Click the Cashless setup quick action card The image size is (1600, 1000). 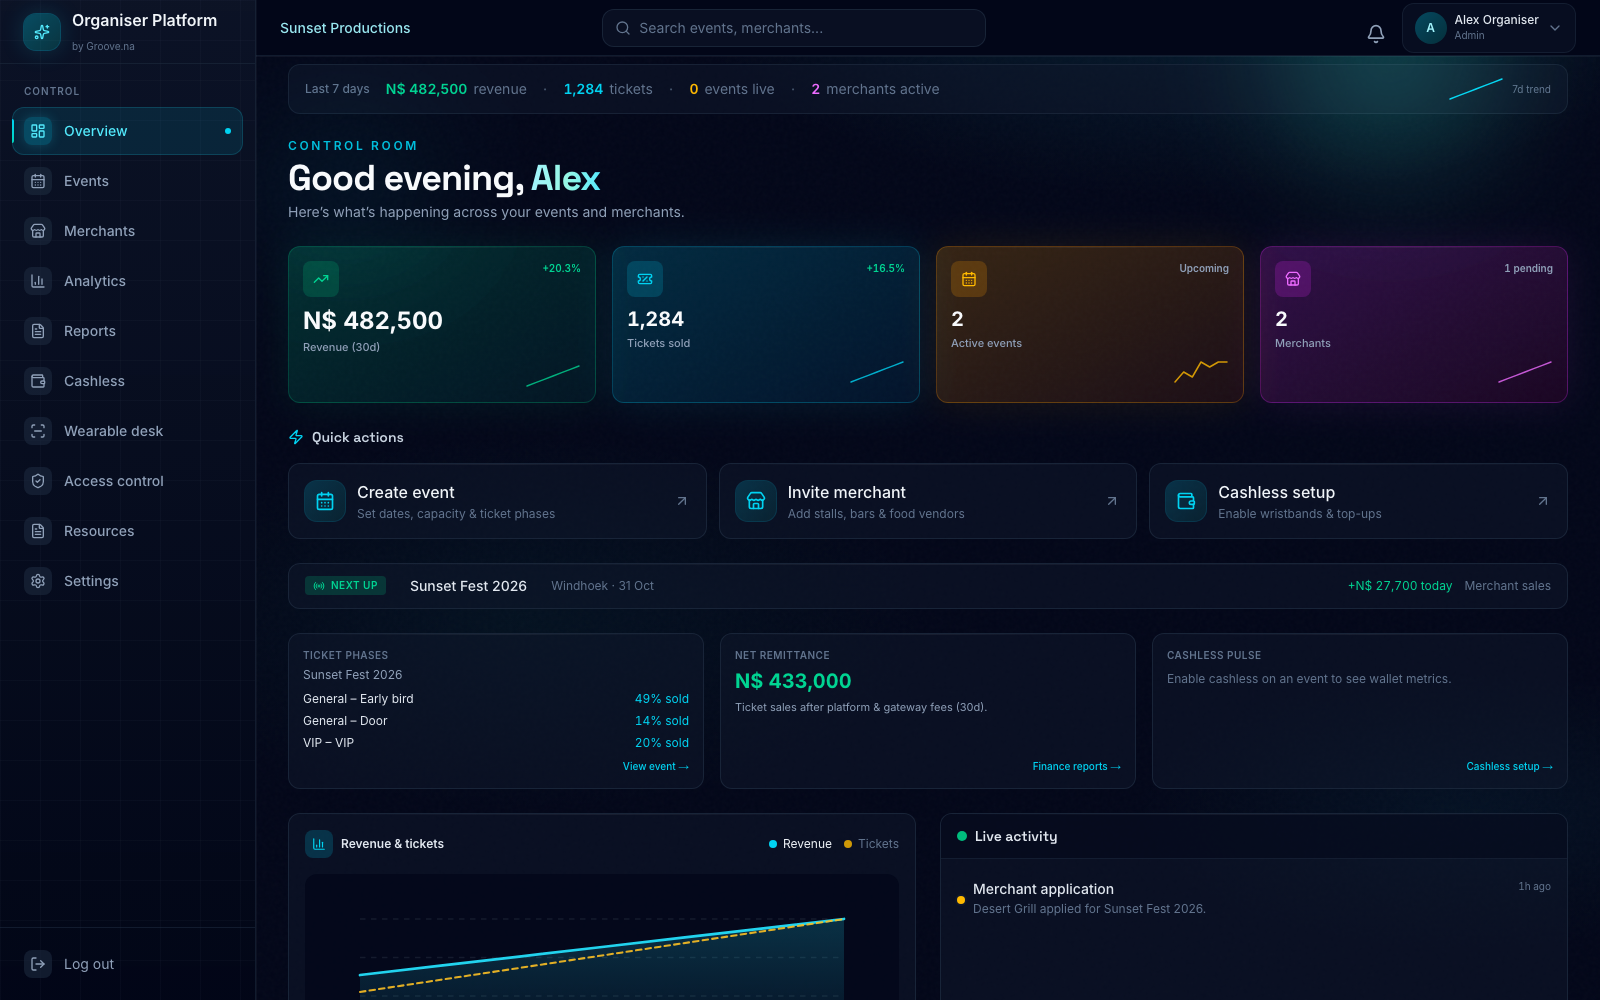point(1358,501)
